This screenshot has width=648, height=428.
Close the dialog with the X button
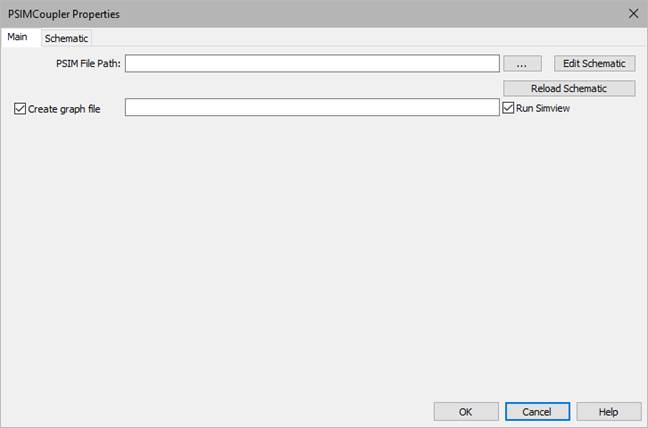[x=632, y=13]
